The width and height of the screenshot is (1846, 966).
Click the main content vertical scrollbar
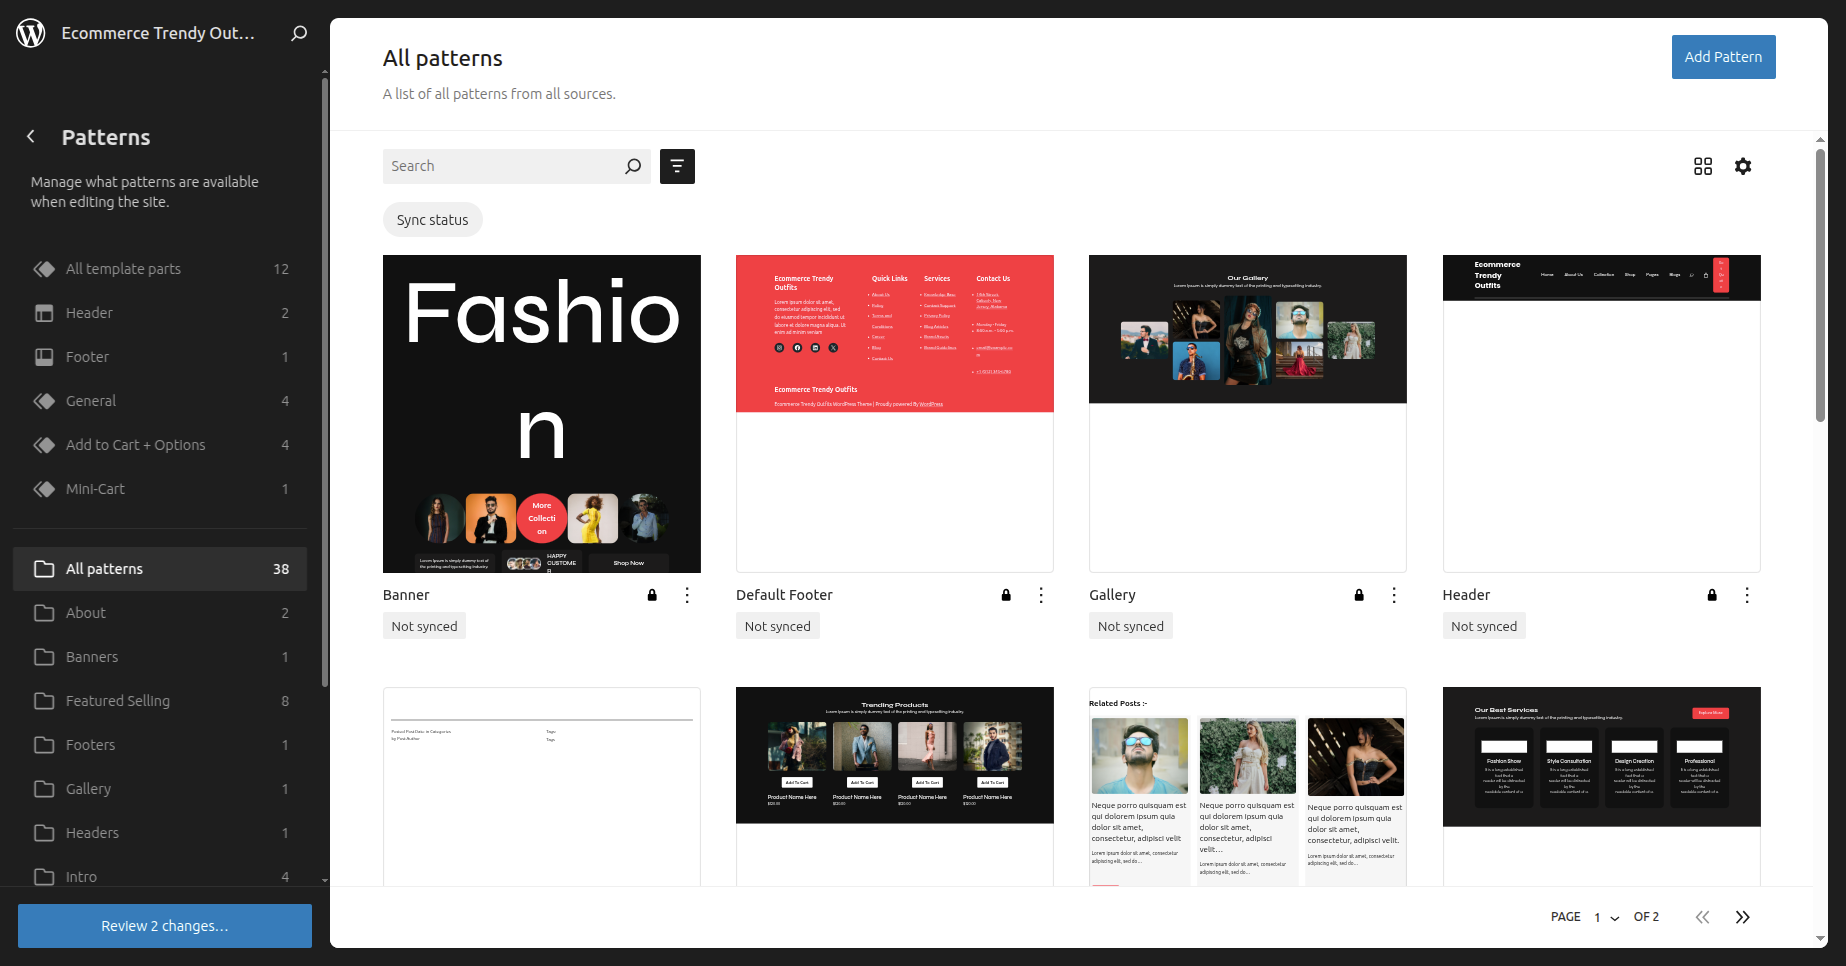(x=1820, y=285)
